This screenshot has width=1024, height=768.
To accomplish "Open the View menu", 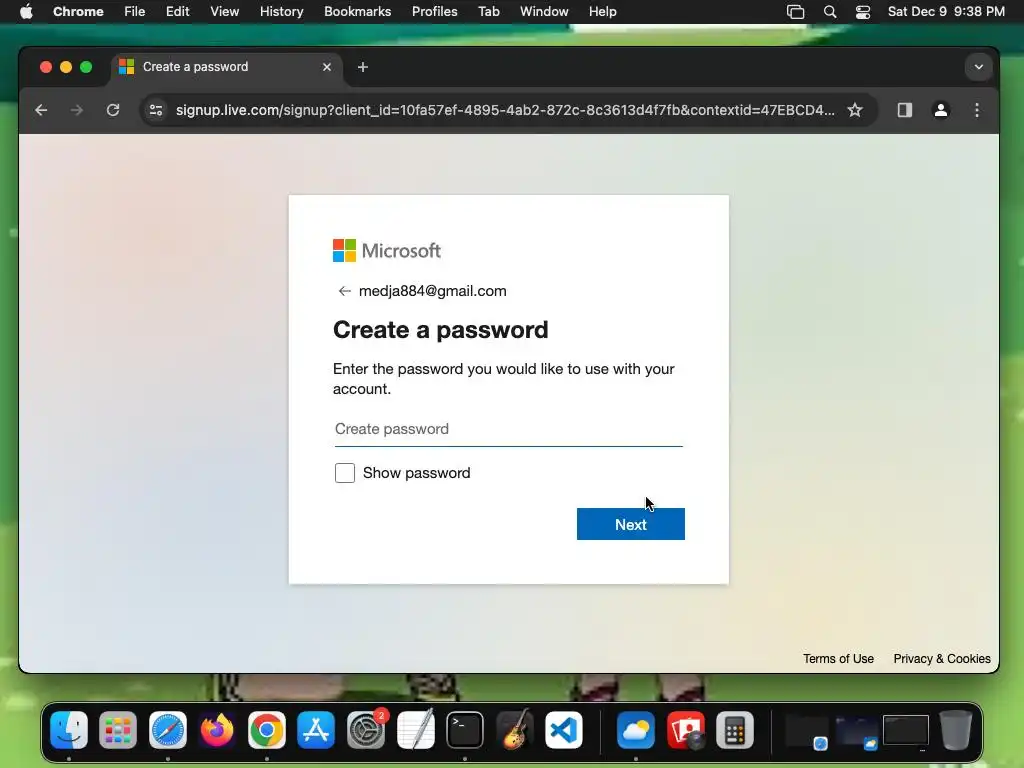I will pyautogui.click(x=225, y=12).
